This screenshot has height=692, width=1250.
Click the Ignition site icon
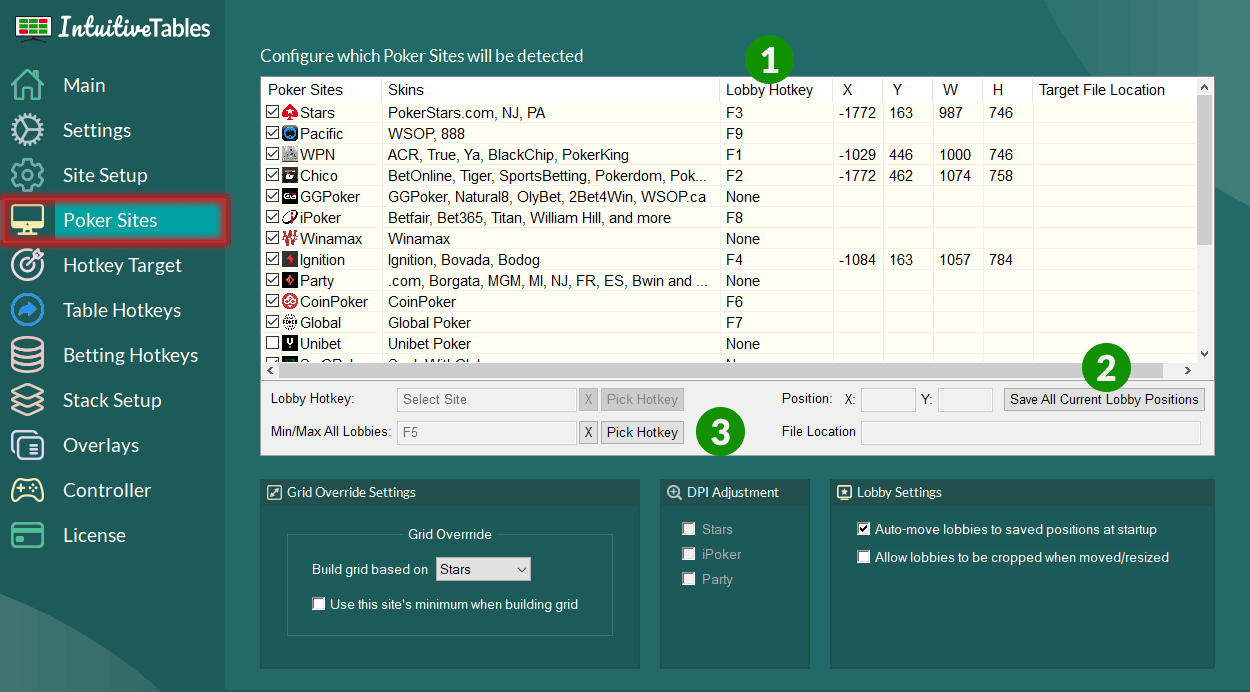tap(290, 260)
